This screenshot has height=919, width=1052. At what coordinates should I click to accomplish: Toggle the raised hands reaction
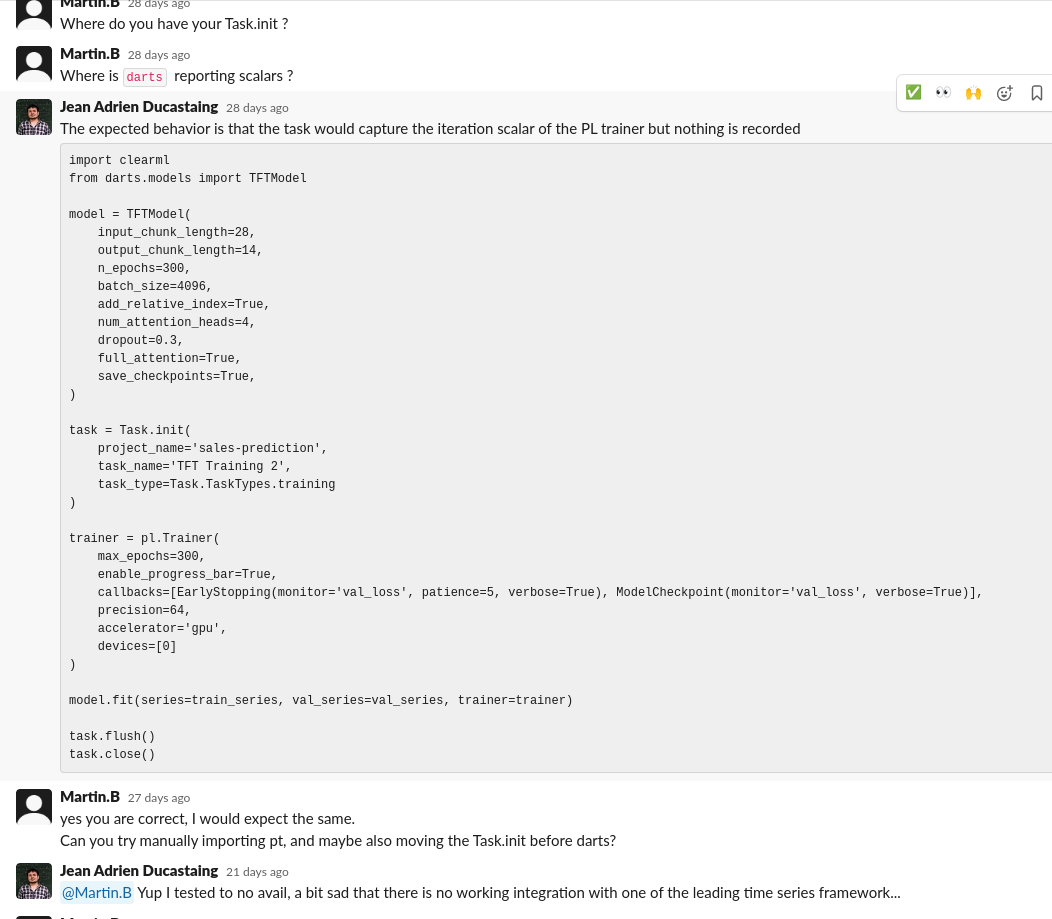pos(973,92)
